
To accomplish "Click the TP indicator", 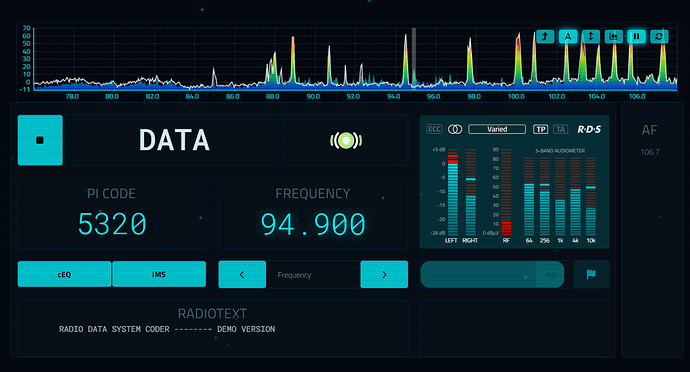I will (x=540, y=129).
